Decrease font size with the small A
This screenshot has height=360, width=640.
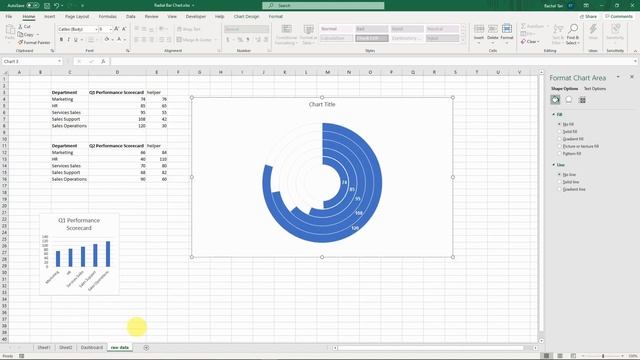(124, 29)
